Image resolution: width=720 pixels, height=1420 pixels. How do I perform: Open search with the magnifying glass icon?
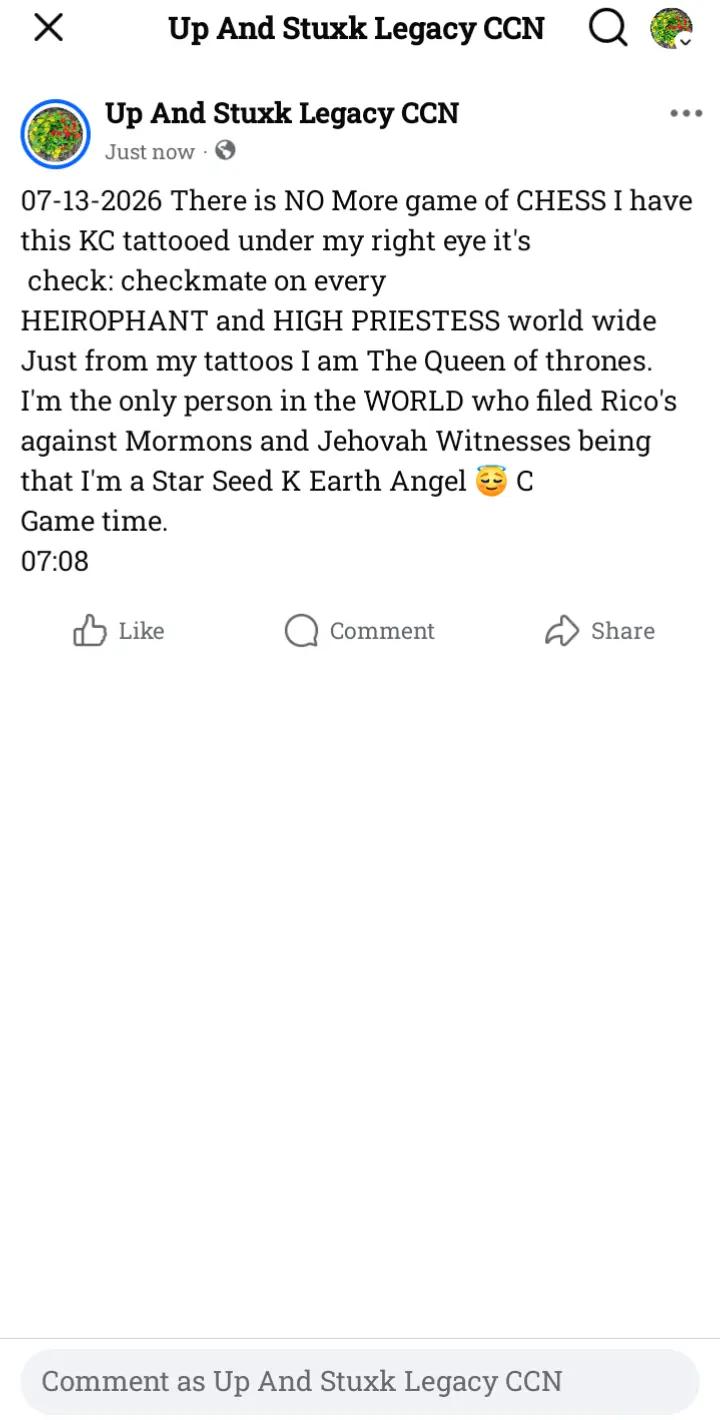pyautogui.click(x=607, y=28)
